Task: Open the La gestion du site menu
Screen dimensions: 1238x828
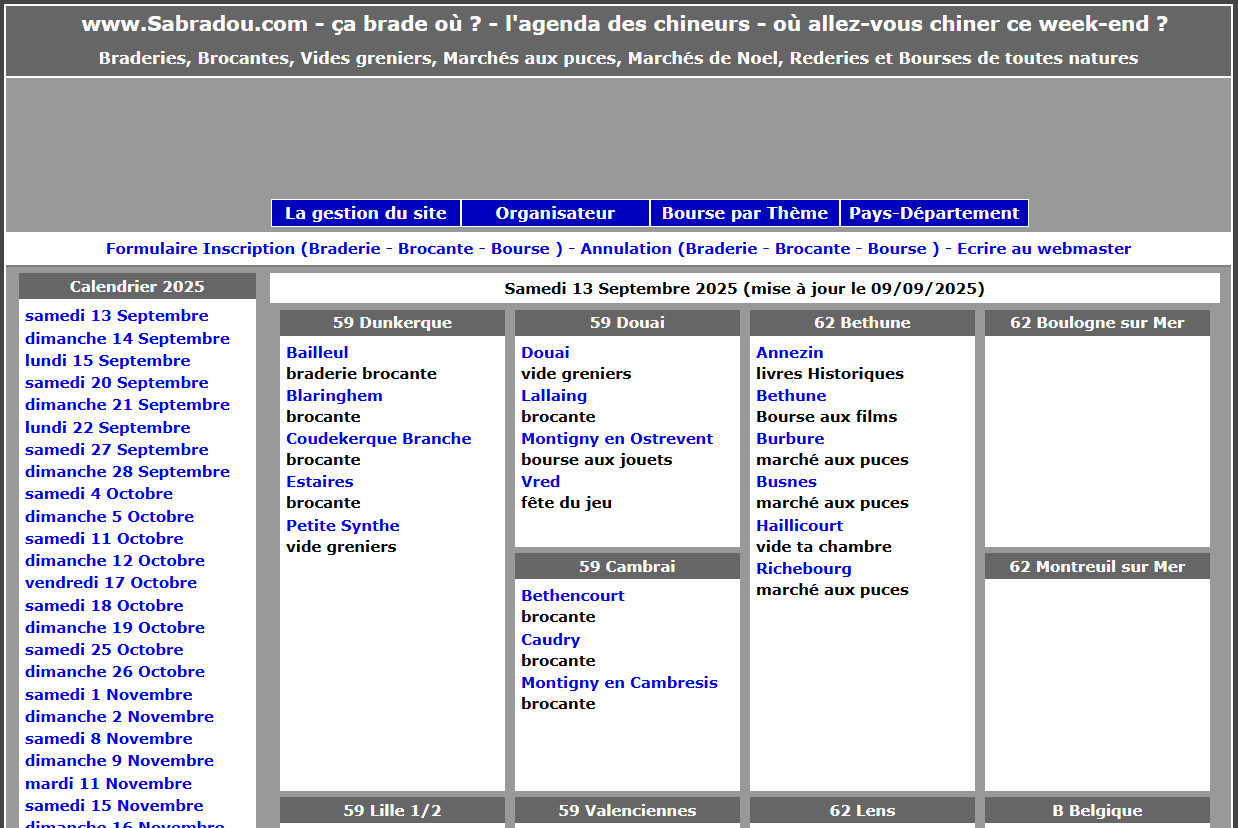Action: pos(365,213)
